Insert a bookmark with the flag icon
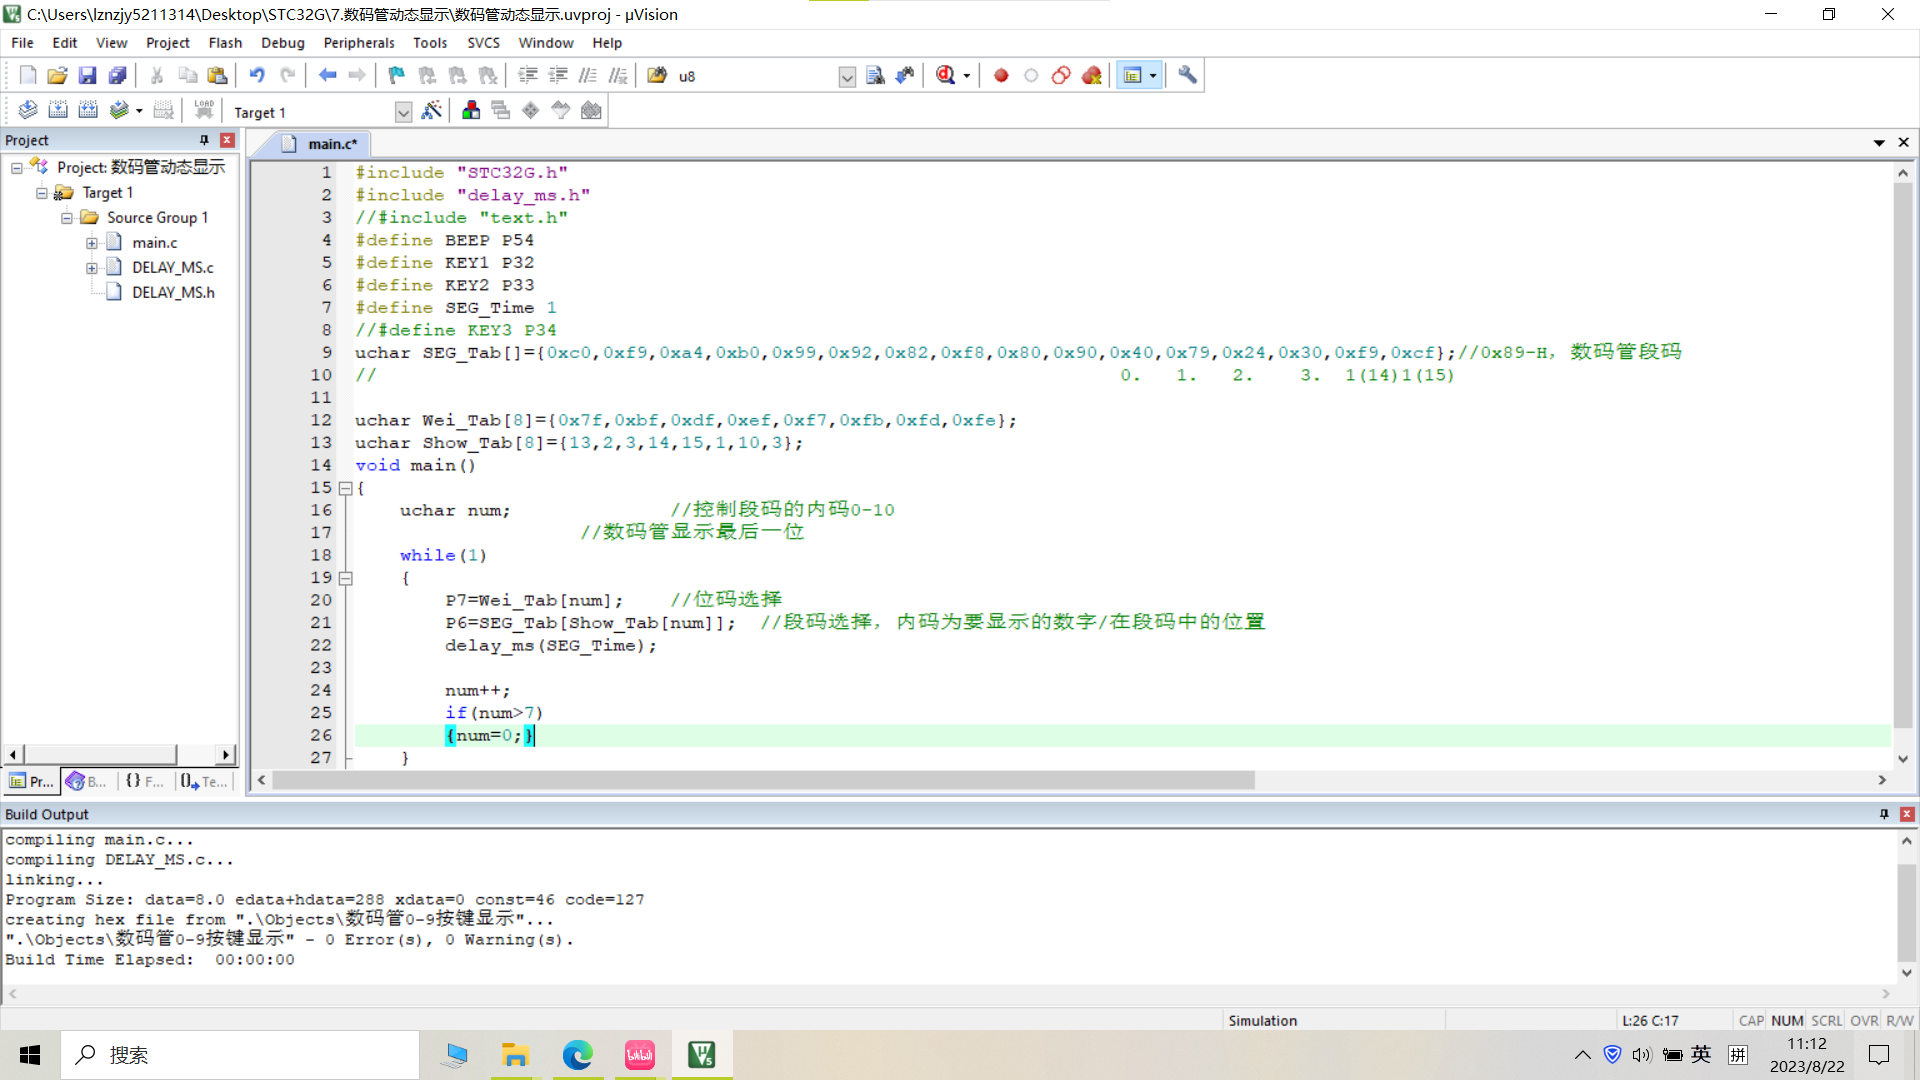This screenshot has width=1920, height=1080. pos(397,75)
